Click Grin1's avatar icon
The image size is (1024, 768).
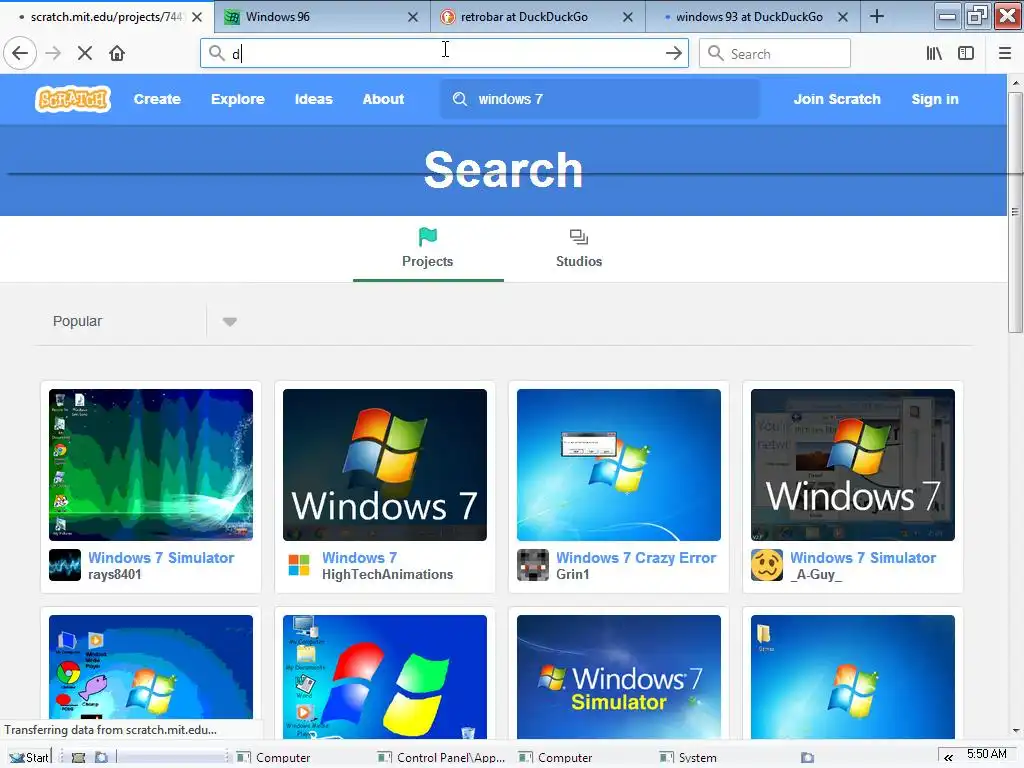pos(533,565)
